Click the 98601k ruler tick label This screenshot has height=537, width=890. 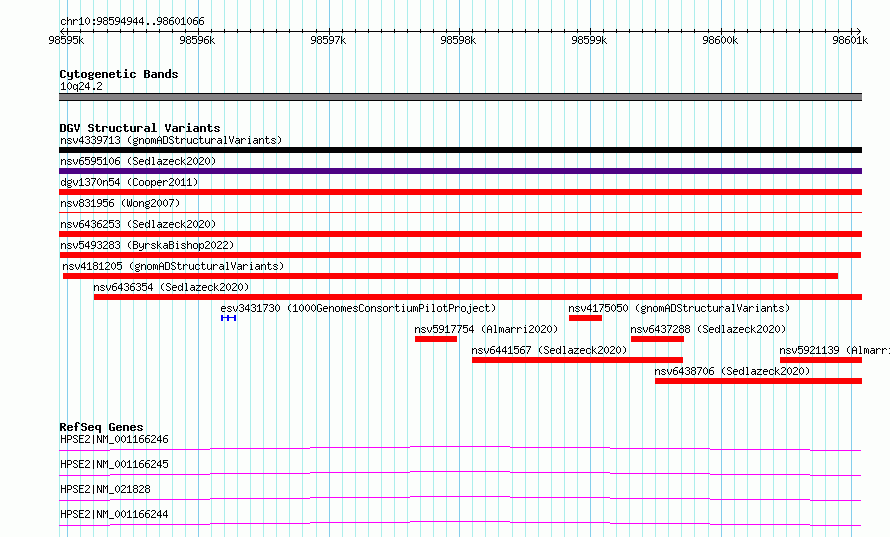[x=850, y=40]
